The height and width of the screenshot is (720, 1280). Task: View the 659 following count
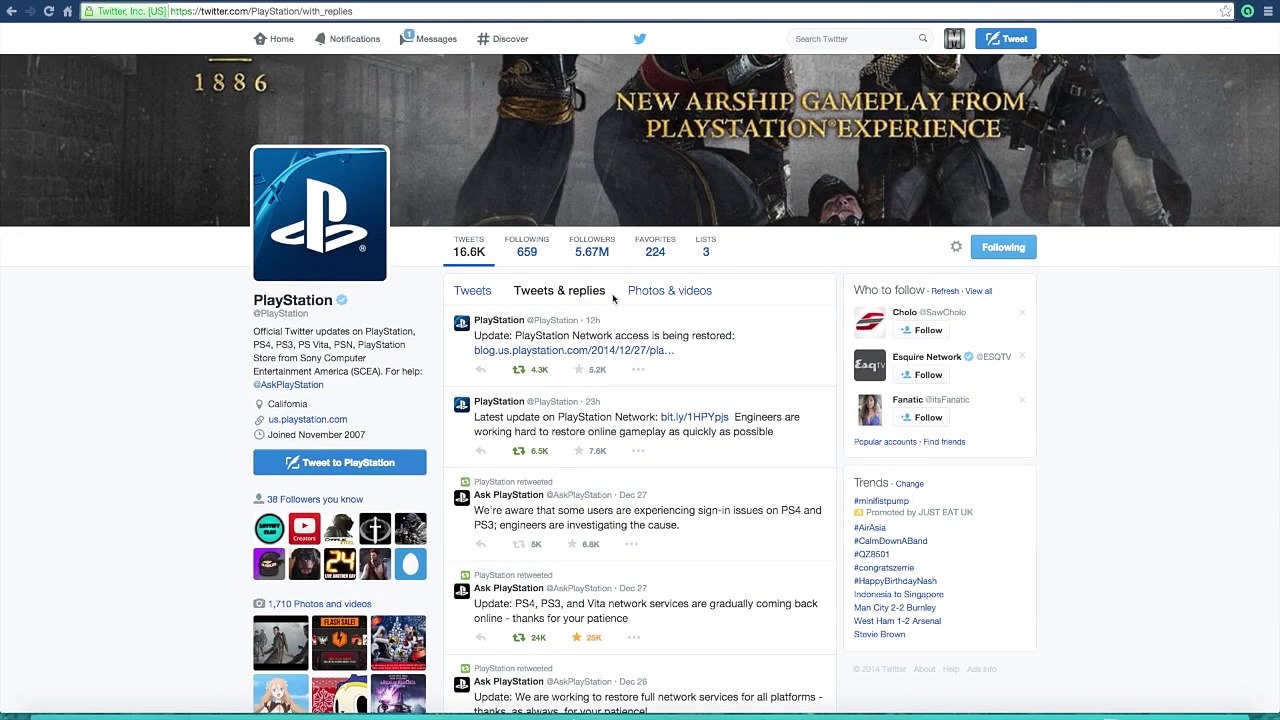point(527,247)
